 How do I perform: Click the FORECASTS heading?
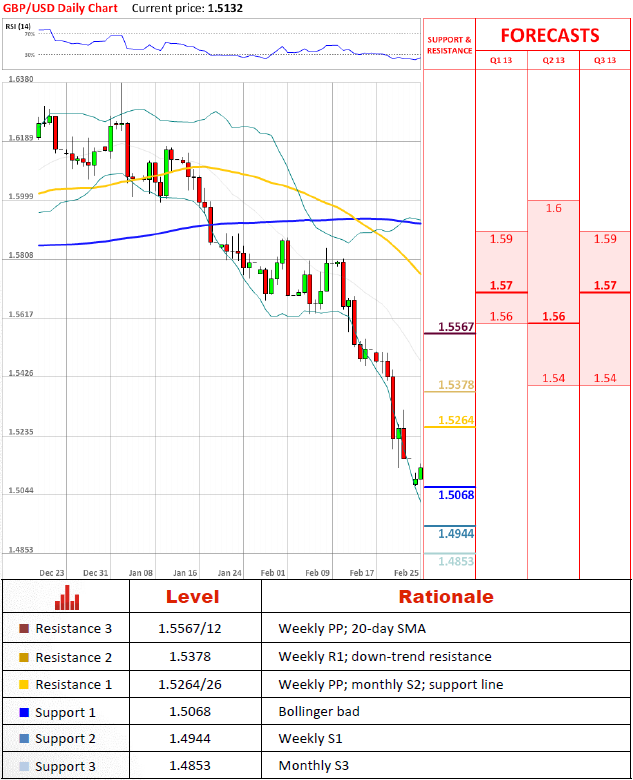click(x=550, y=35)
